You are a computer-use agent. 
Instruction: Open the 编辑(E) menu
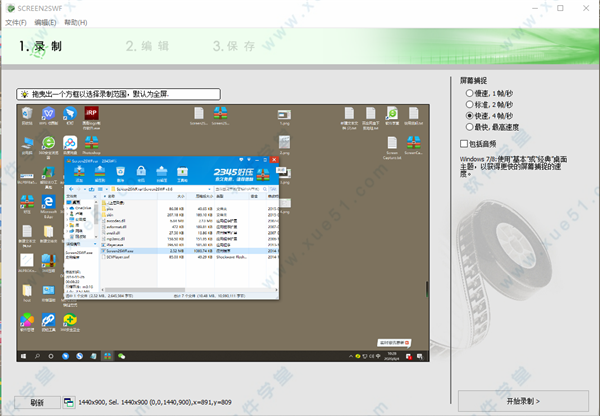coord(45,23)
